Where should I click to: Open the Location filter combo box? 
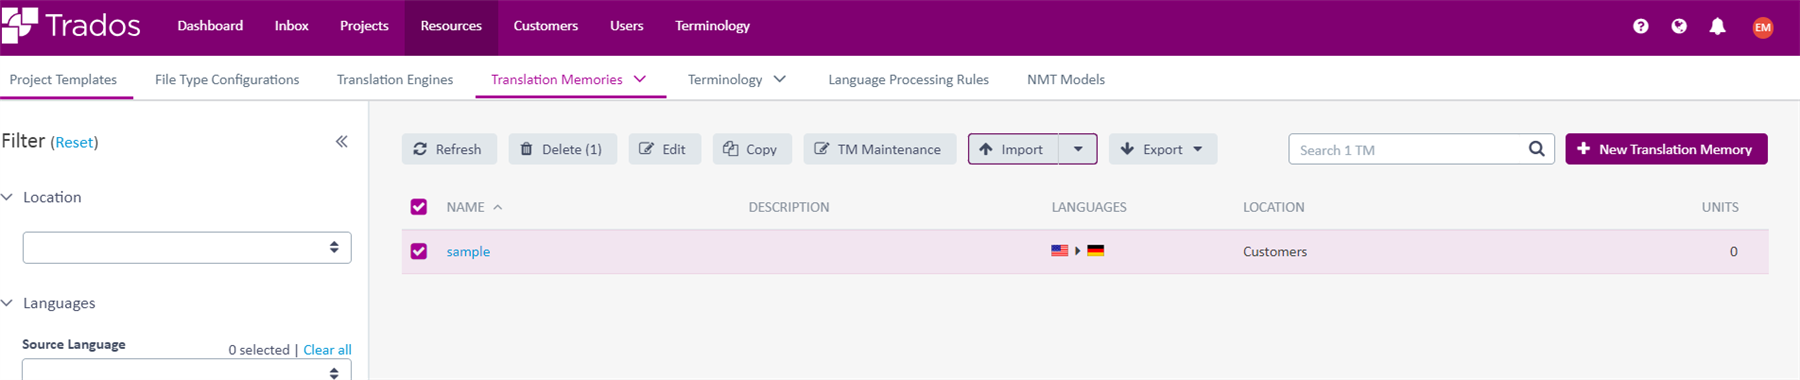(187, 247)
